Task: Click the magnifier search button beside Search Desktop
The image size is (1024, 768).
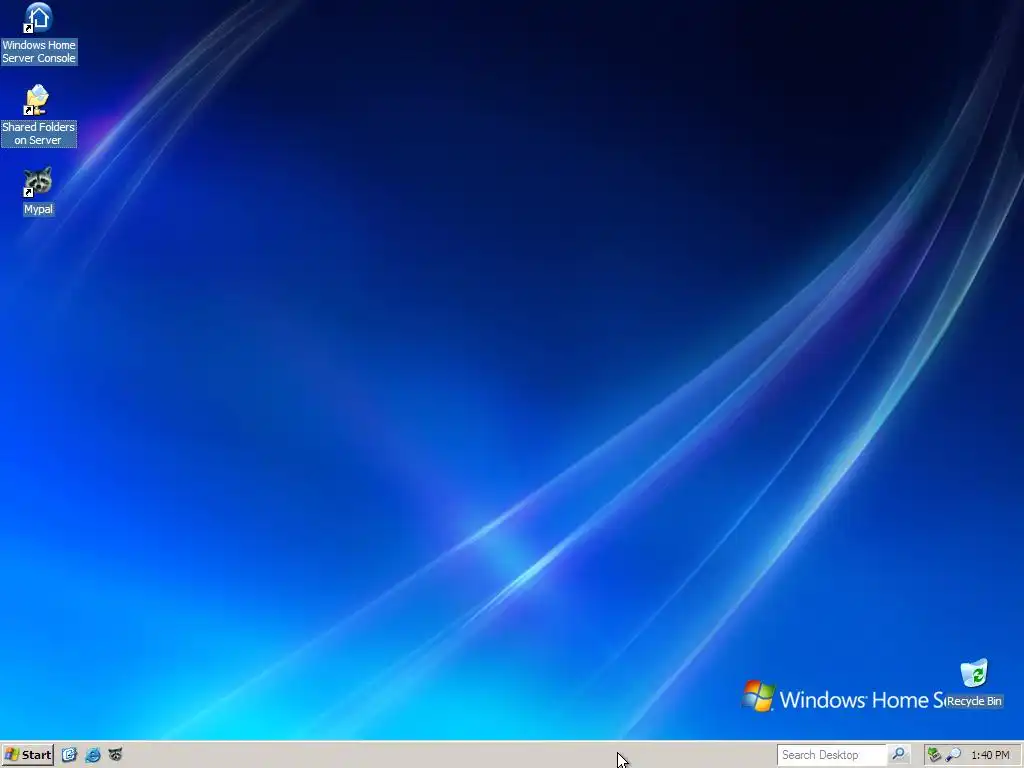Action: tap(899, 755)
